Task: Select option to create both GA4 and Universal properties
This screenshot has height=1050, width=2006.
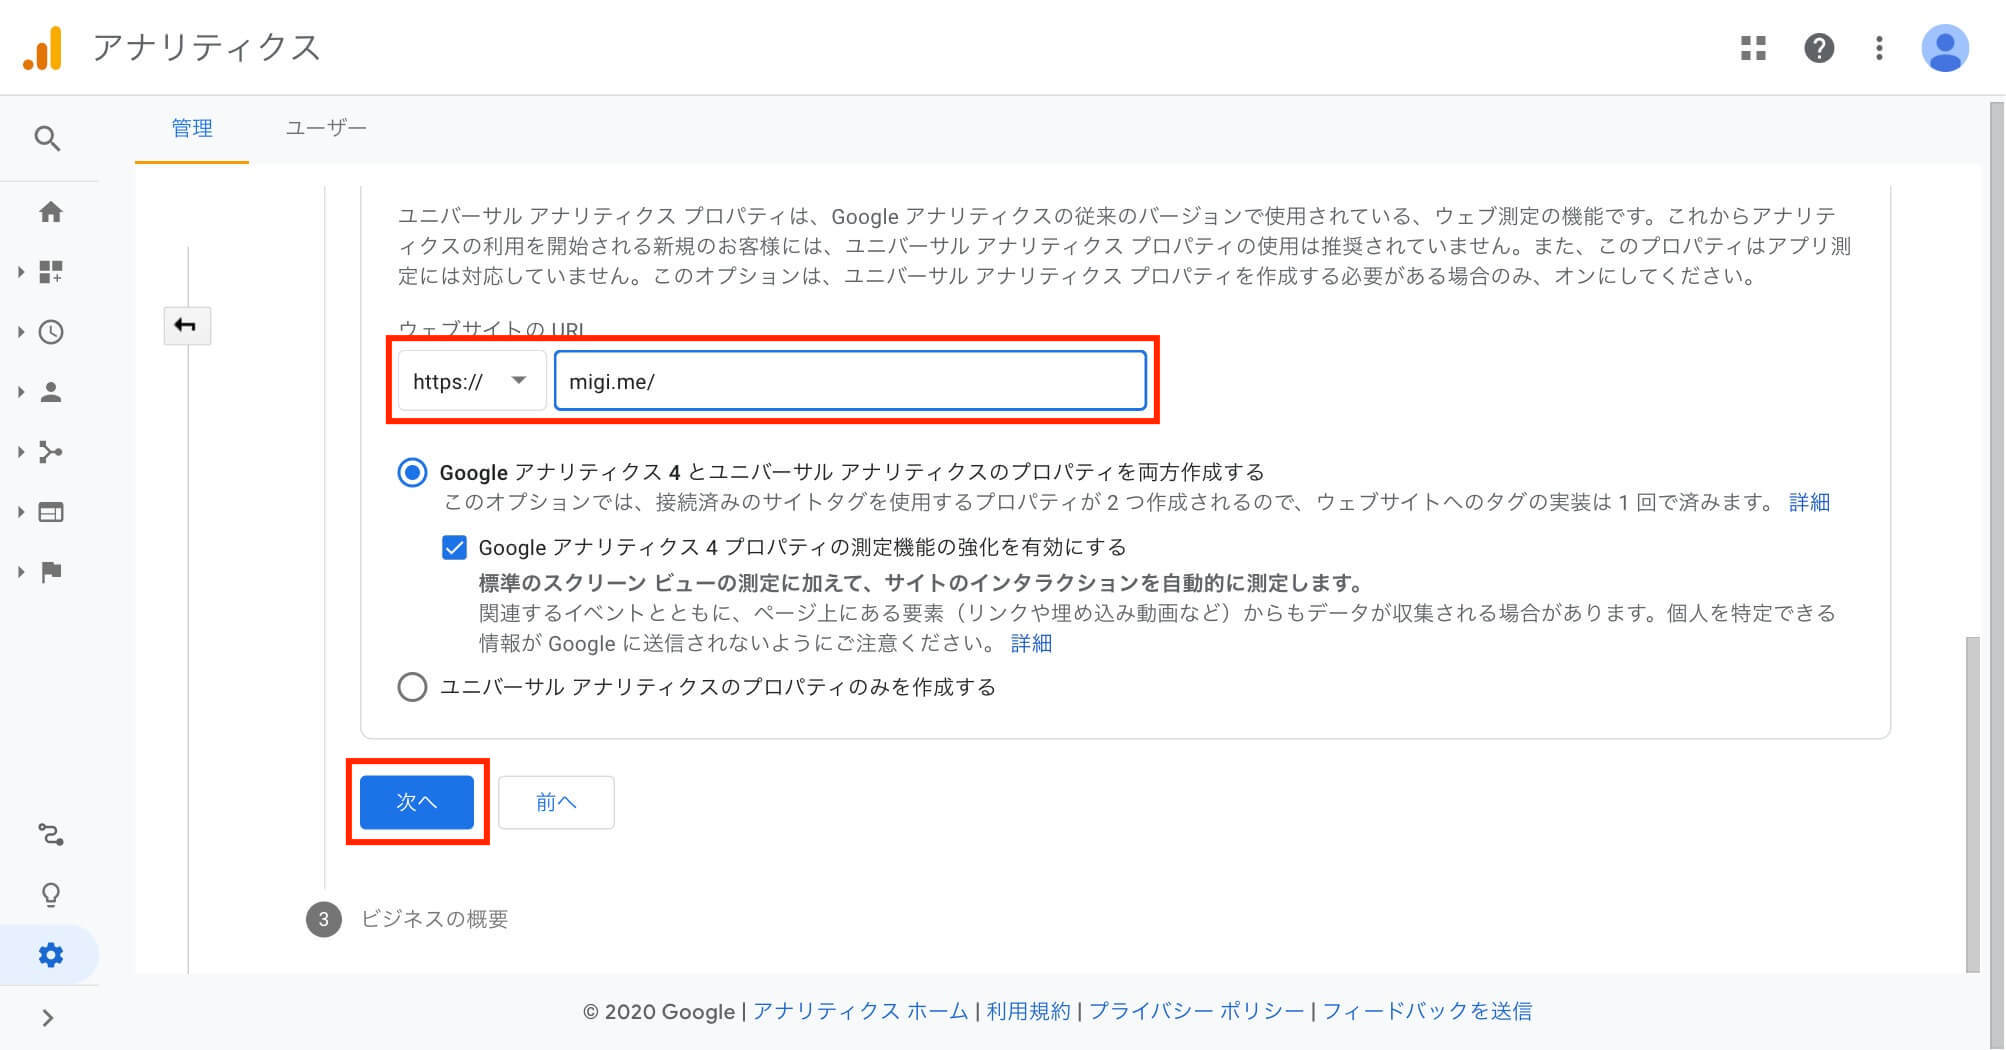Action: [x=412, y=472]
